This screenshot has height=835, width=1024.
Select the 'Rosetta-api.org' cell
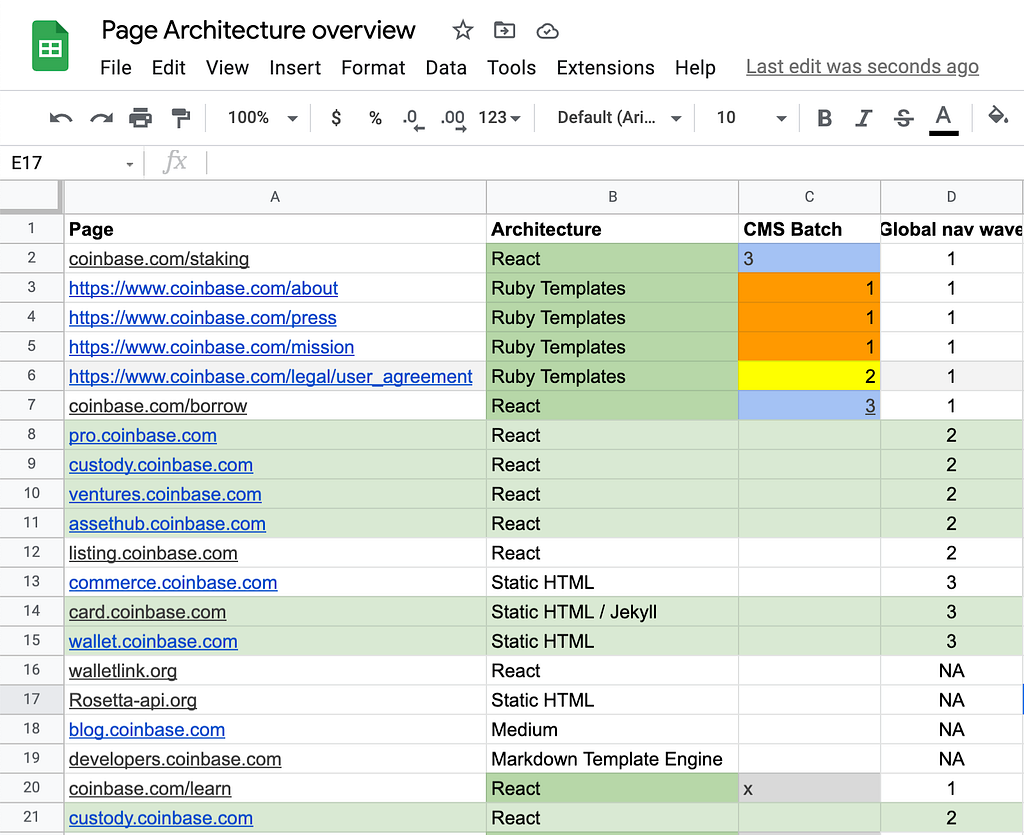tap(275, 700)
